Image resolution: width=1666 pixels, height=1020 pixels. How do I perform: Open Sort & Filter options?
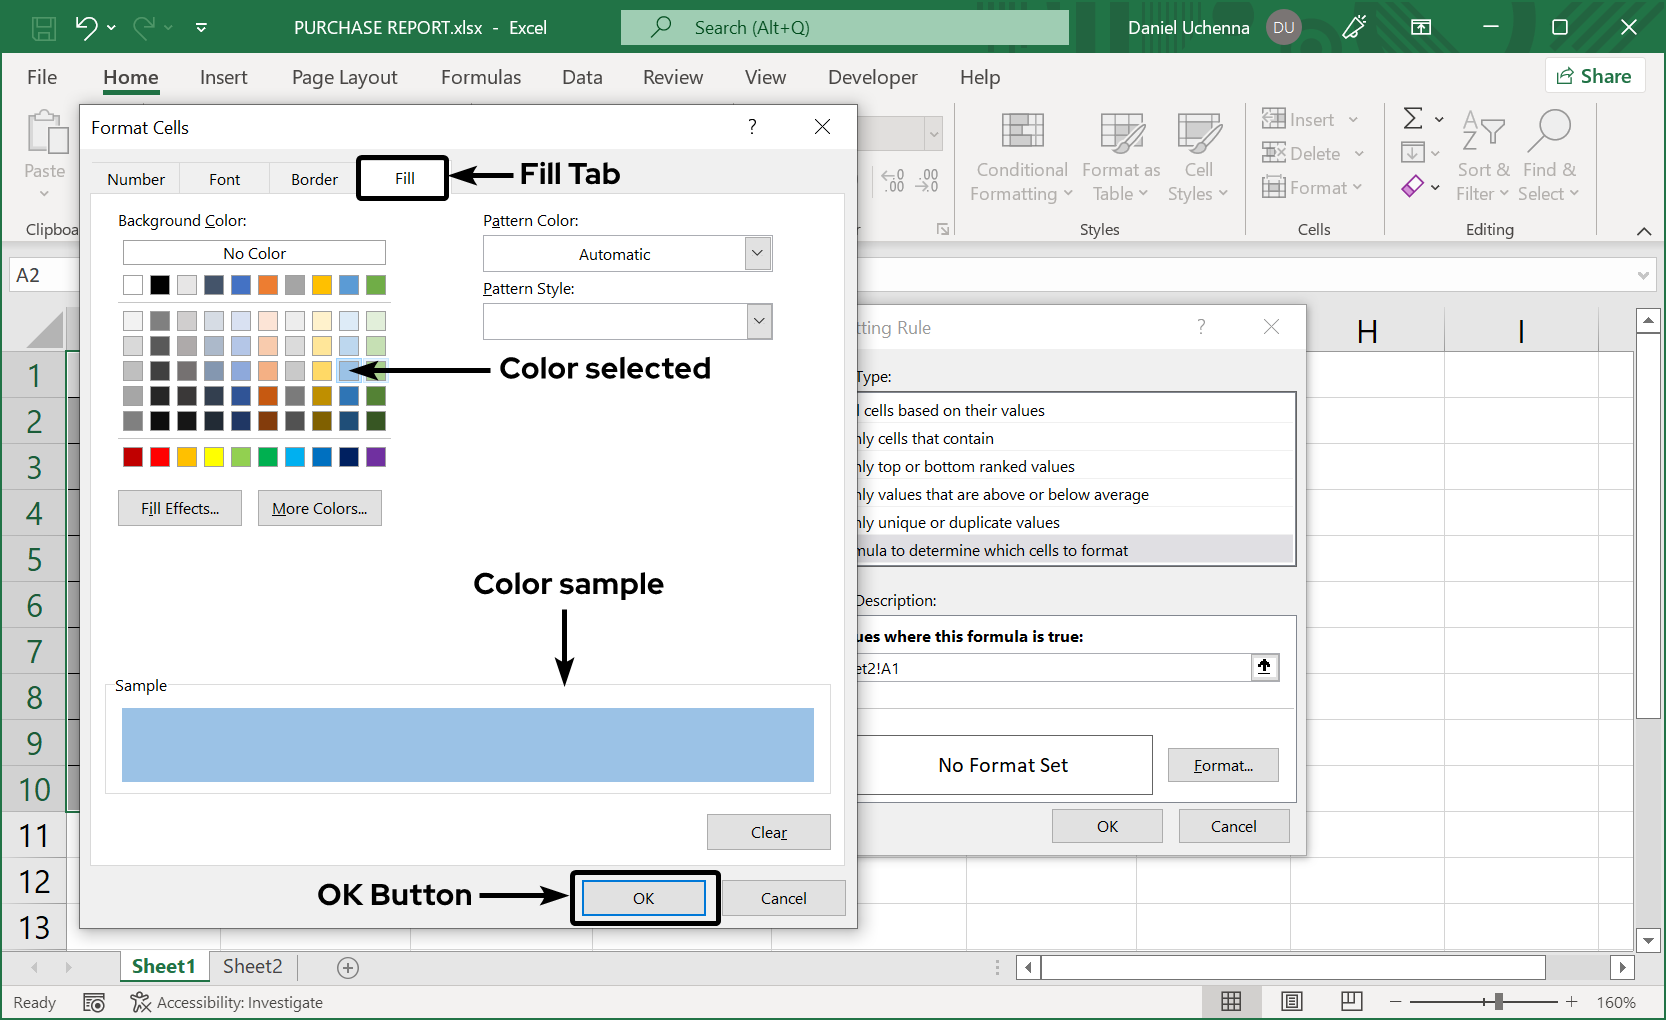pyautogui.click(x=1483, y=155)
